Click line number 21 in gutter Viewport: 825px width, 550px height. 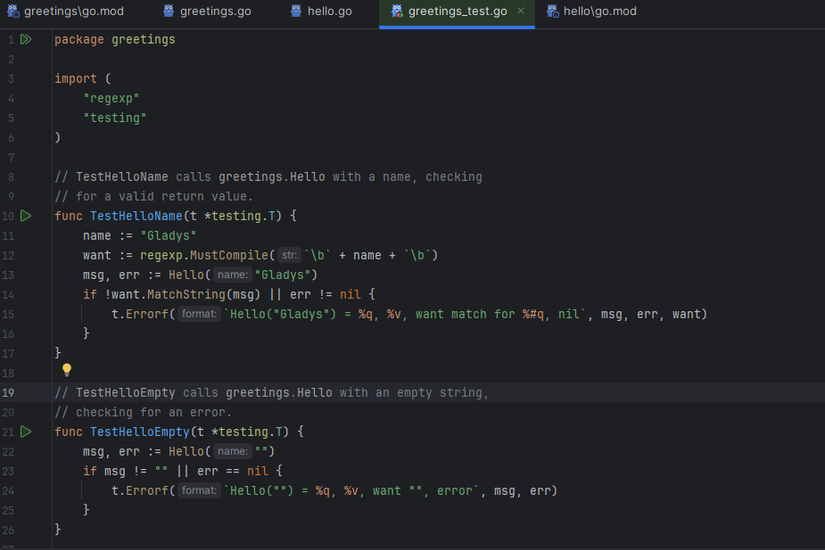point(8,432)
